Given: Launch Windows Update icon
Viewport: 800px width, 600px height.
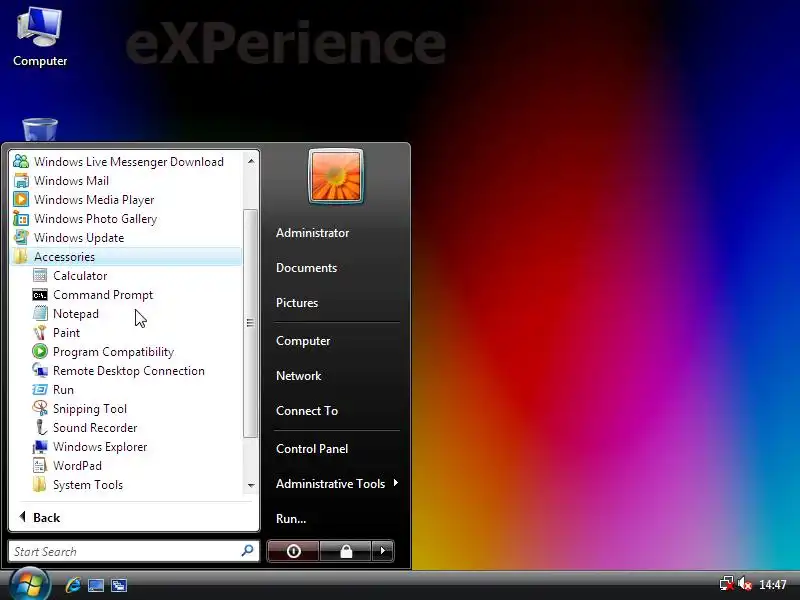Looking at the screenshot, I should pyautogui.click(x=21, y=238).
